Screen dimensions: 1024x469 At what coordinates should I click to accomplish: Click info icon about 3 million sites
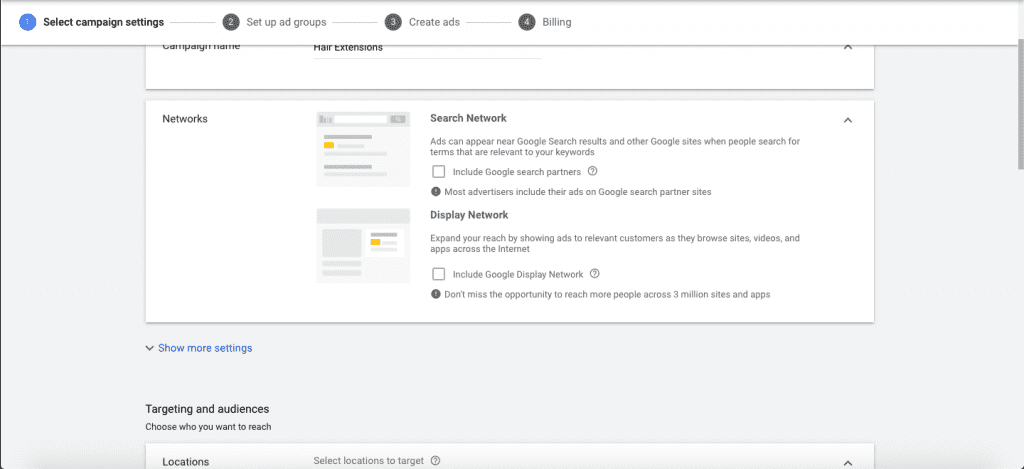436,294
